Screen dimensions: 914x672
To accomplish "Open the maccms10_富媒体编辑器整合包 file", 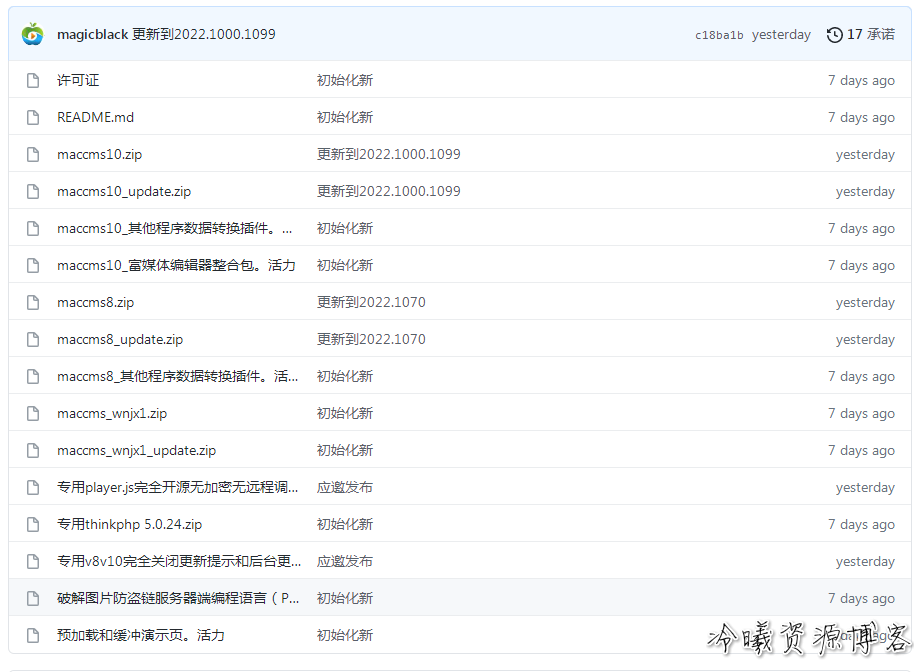I will [x=177, y=265].
